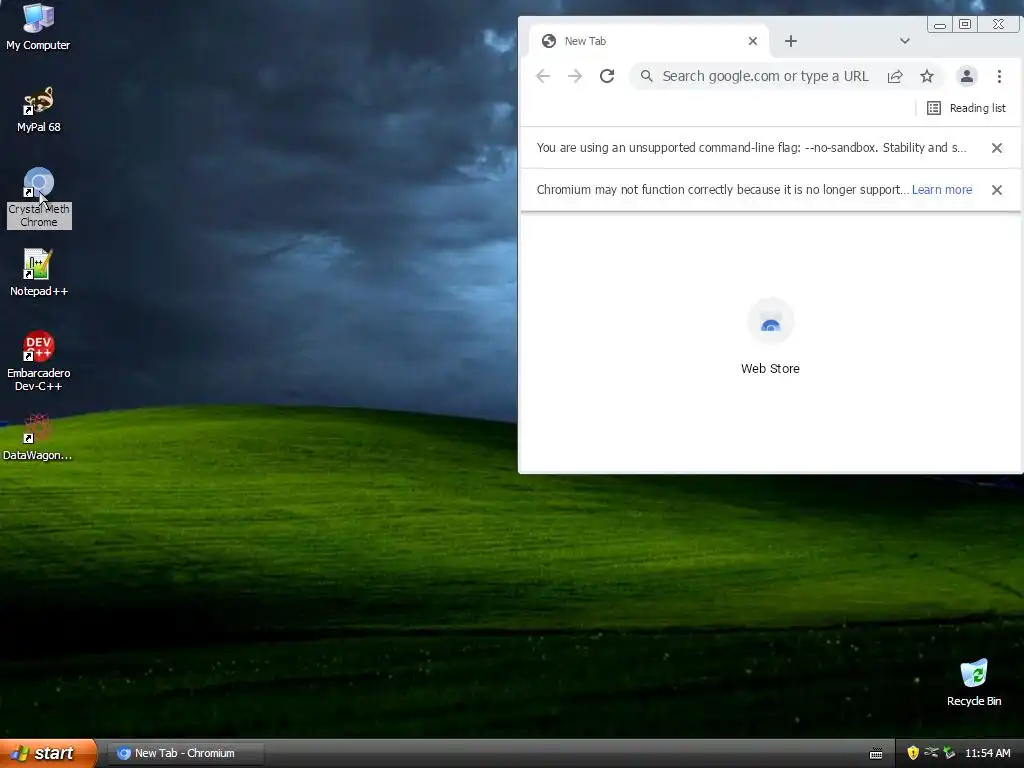This screenshot has height=768, width=1024.
Task: Open the profile avatar button
Action: click(967, 76)
